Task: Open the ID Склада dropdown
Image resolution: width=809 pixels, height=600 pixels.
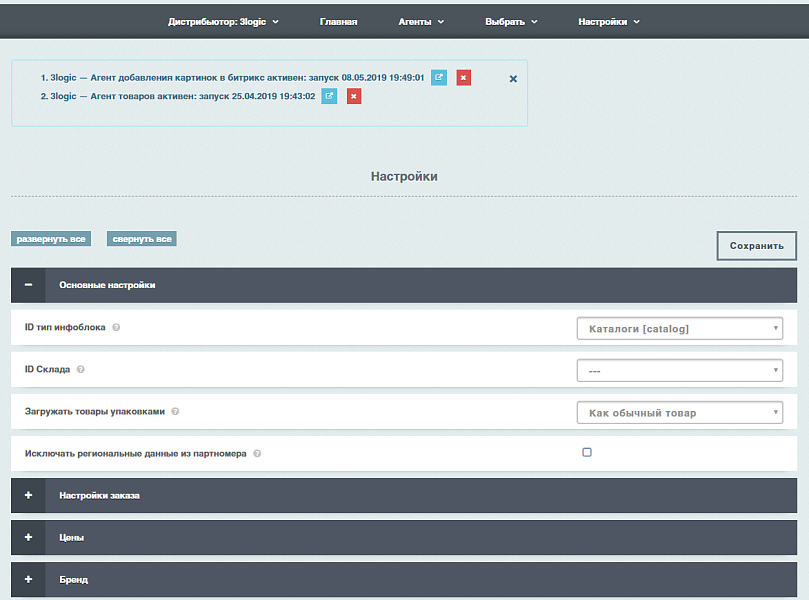Action: pyautogui.click(x=679, y=370)
